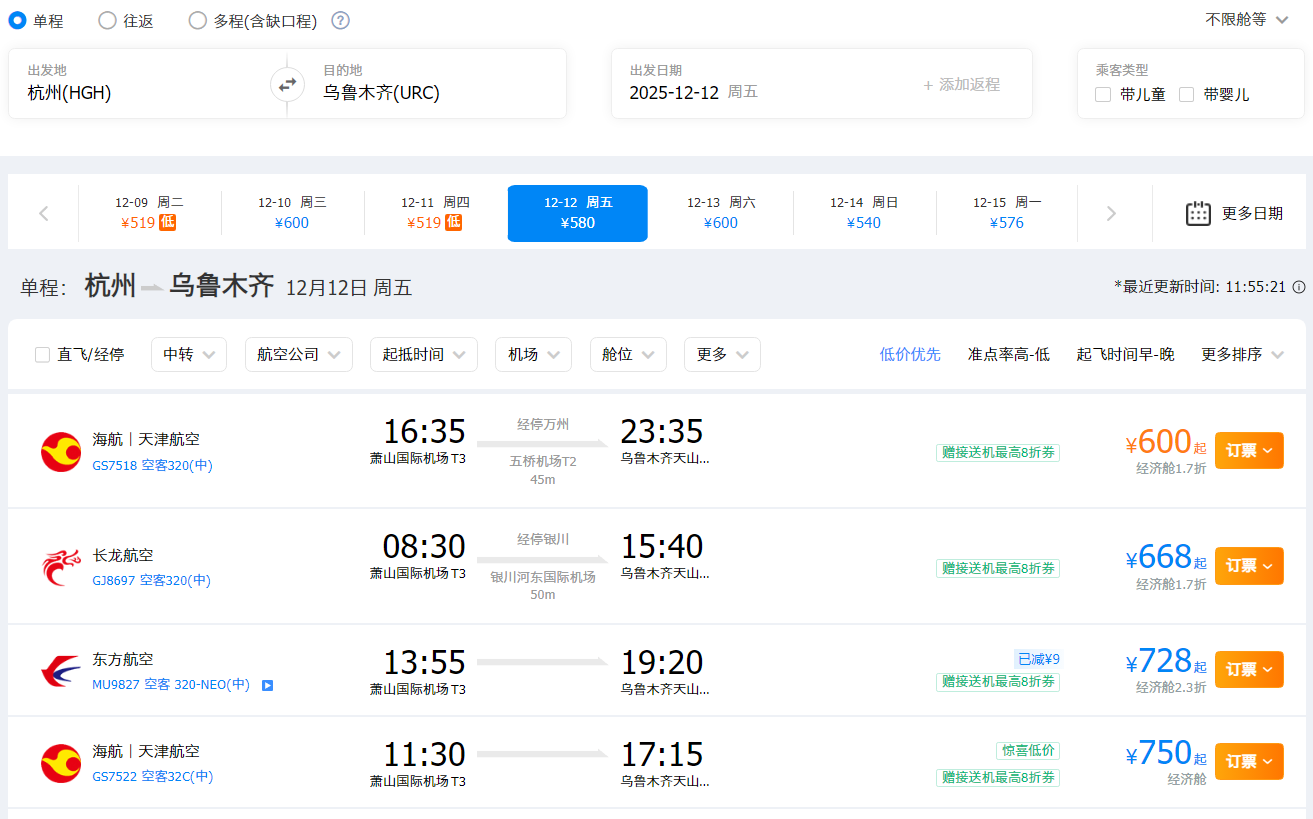Open the departure/arrival time (起抵时间) dropdown
The height and width of the screenshot is (819, 1313).
click(x=423, y=355)
